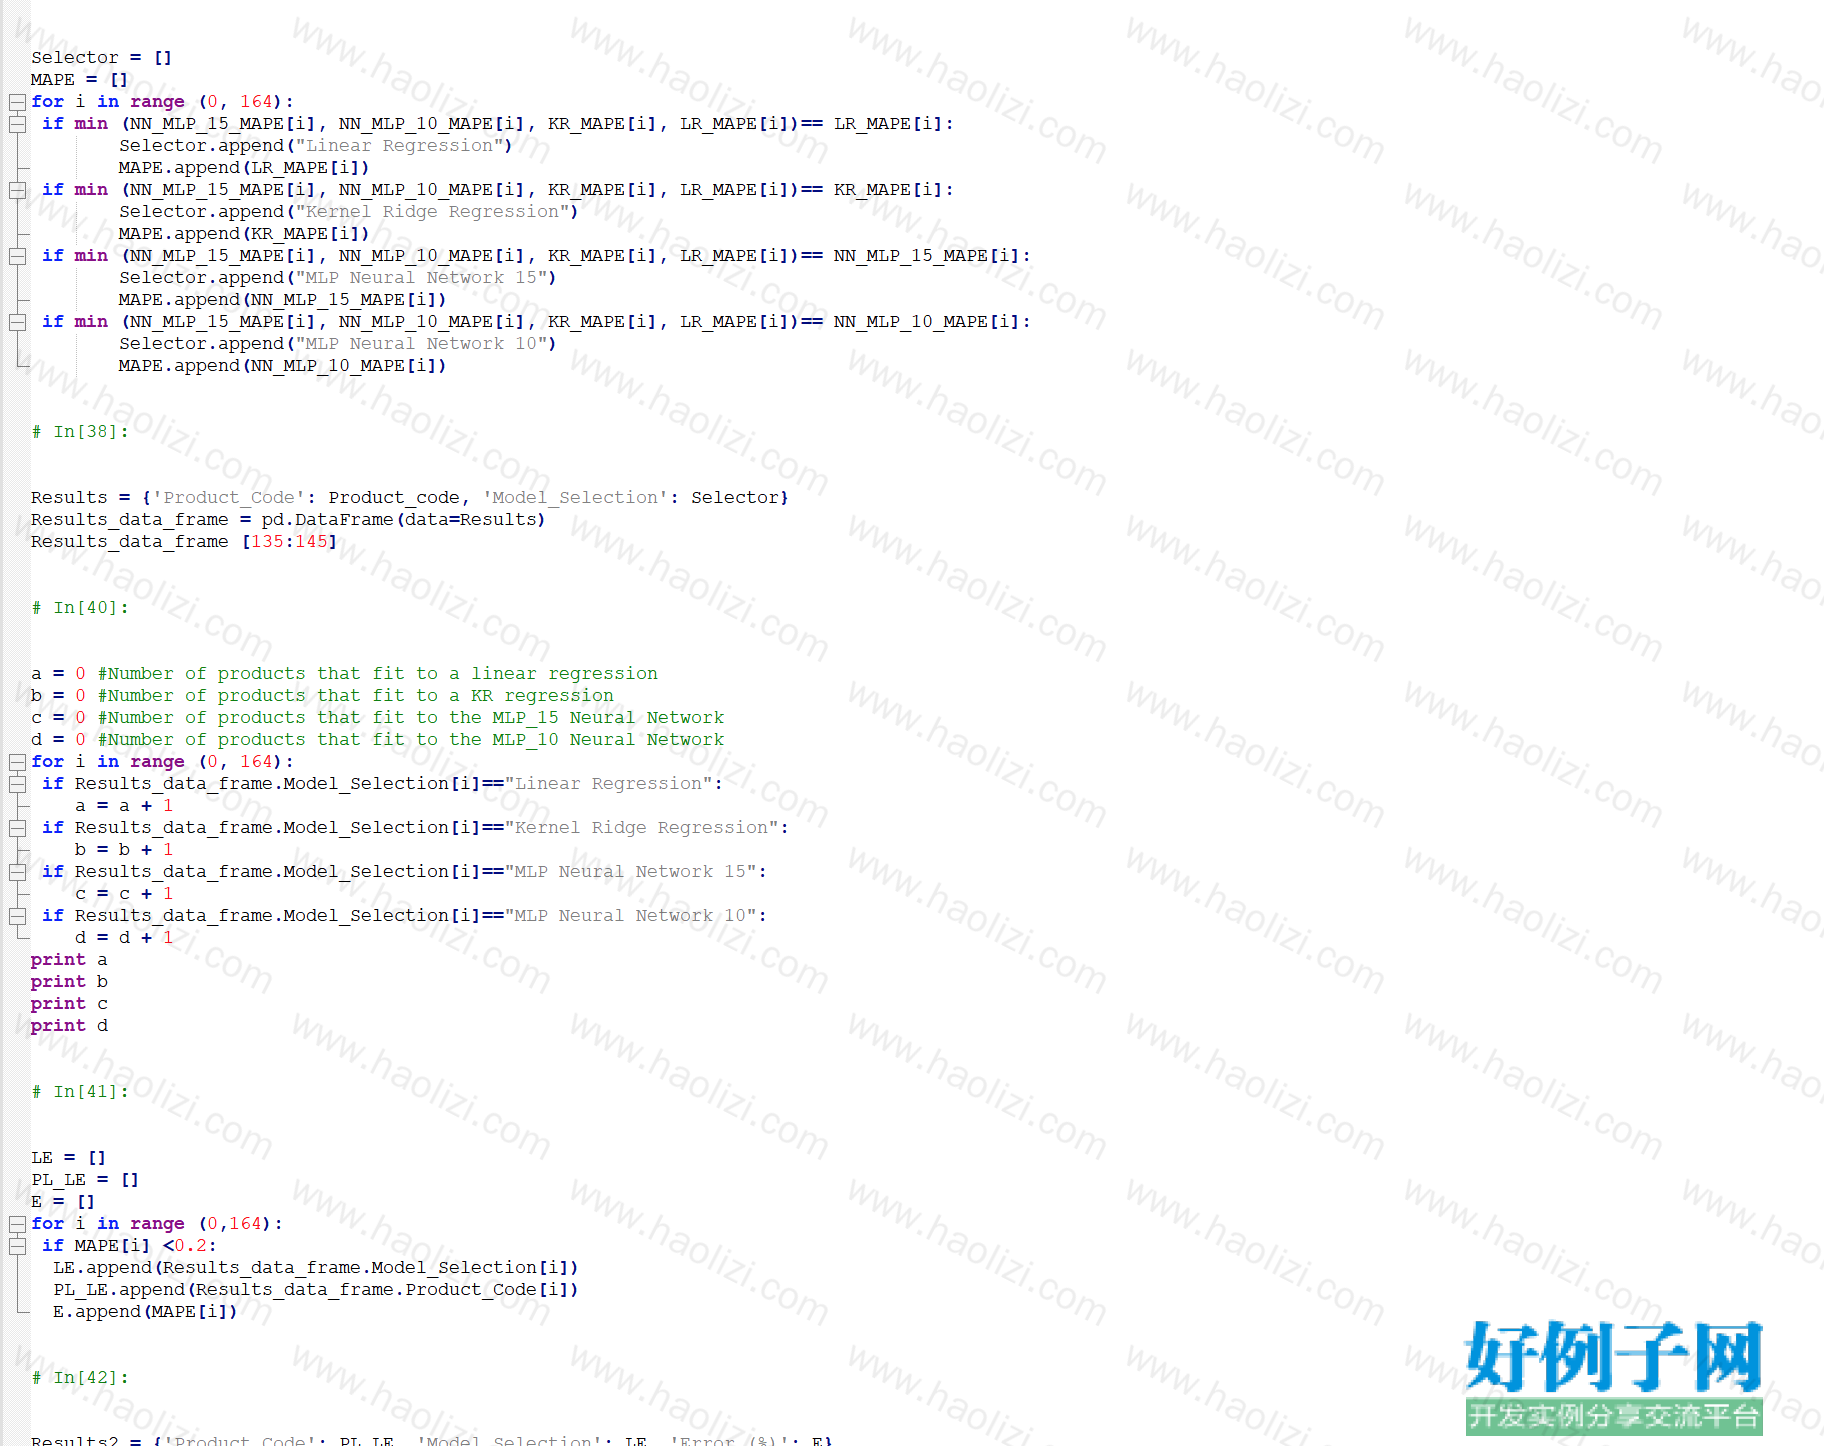This screenshot has height=1446, width=1824.
Task: Click the line starting "Results = {'Product_Code'"
Action: [x=409, y=498]
